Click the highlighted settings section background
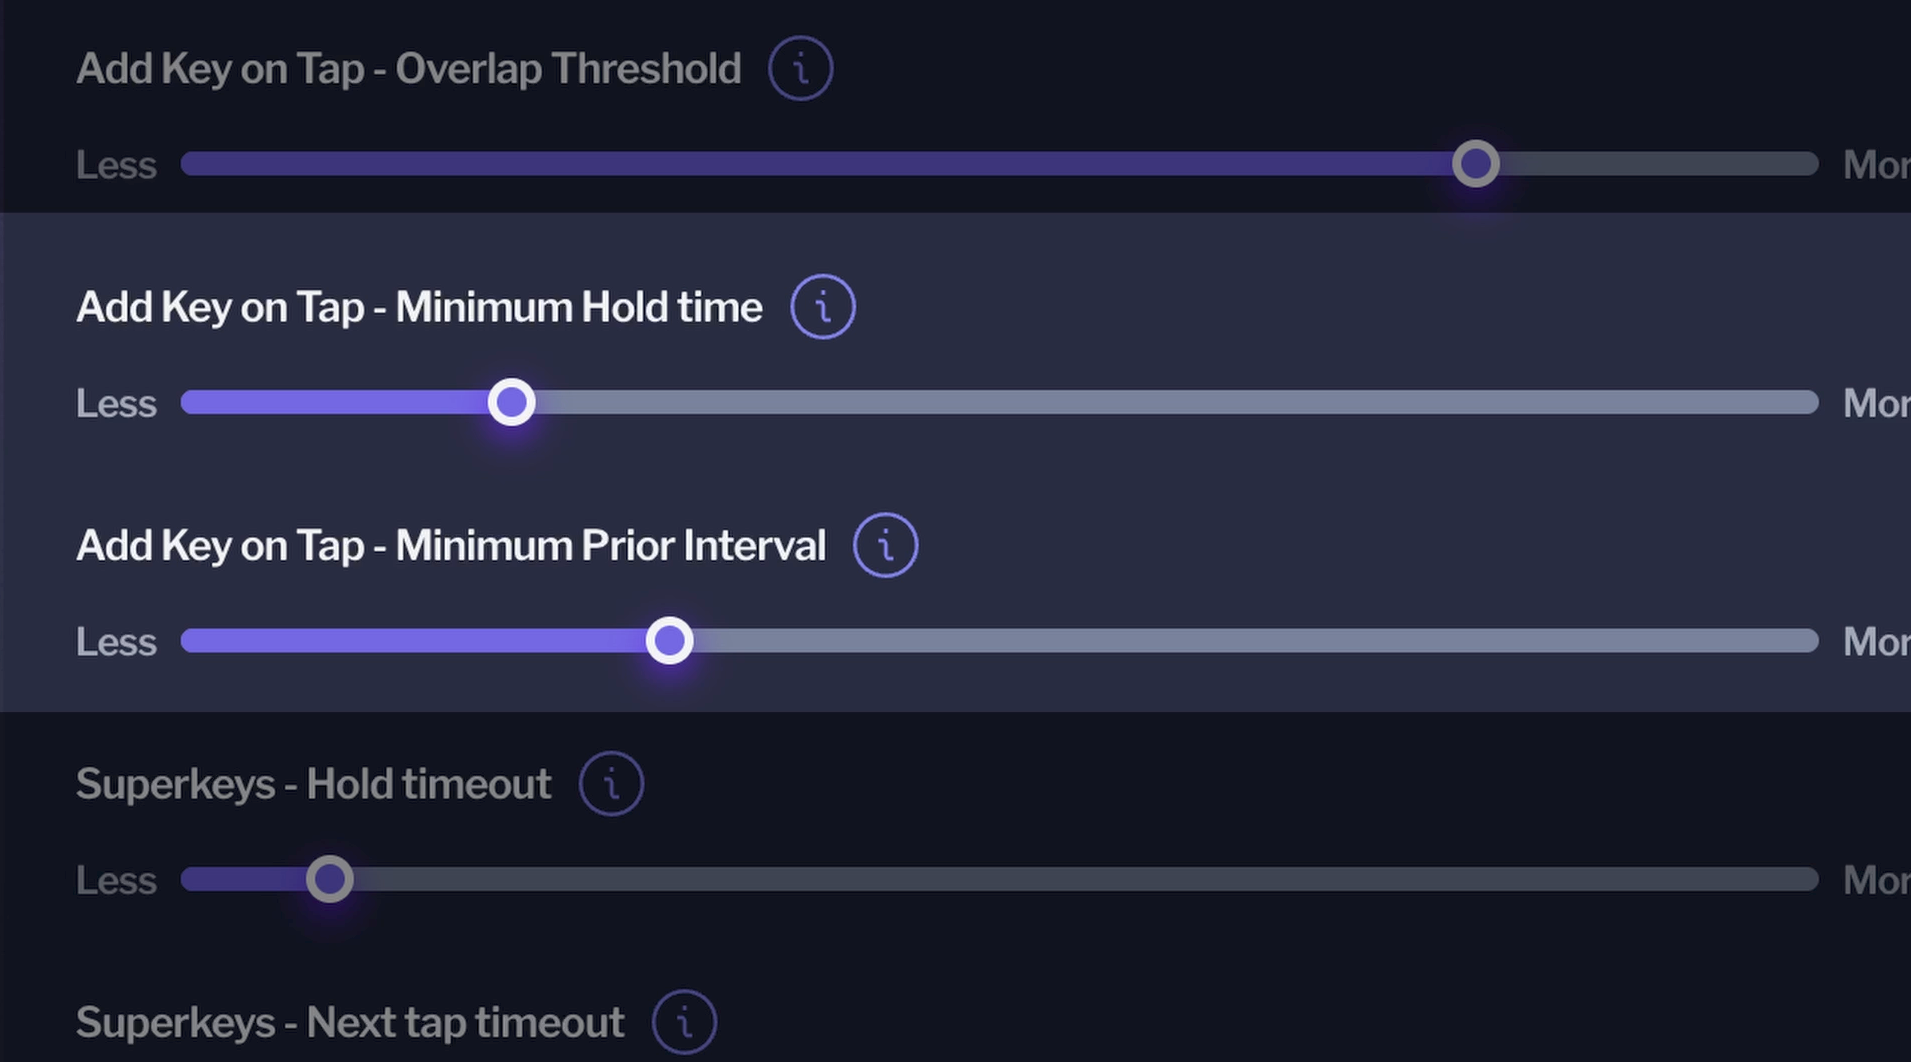The image size is (1911, 1062). coord(1400,470)
